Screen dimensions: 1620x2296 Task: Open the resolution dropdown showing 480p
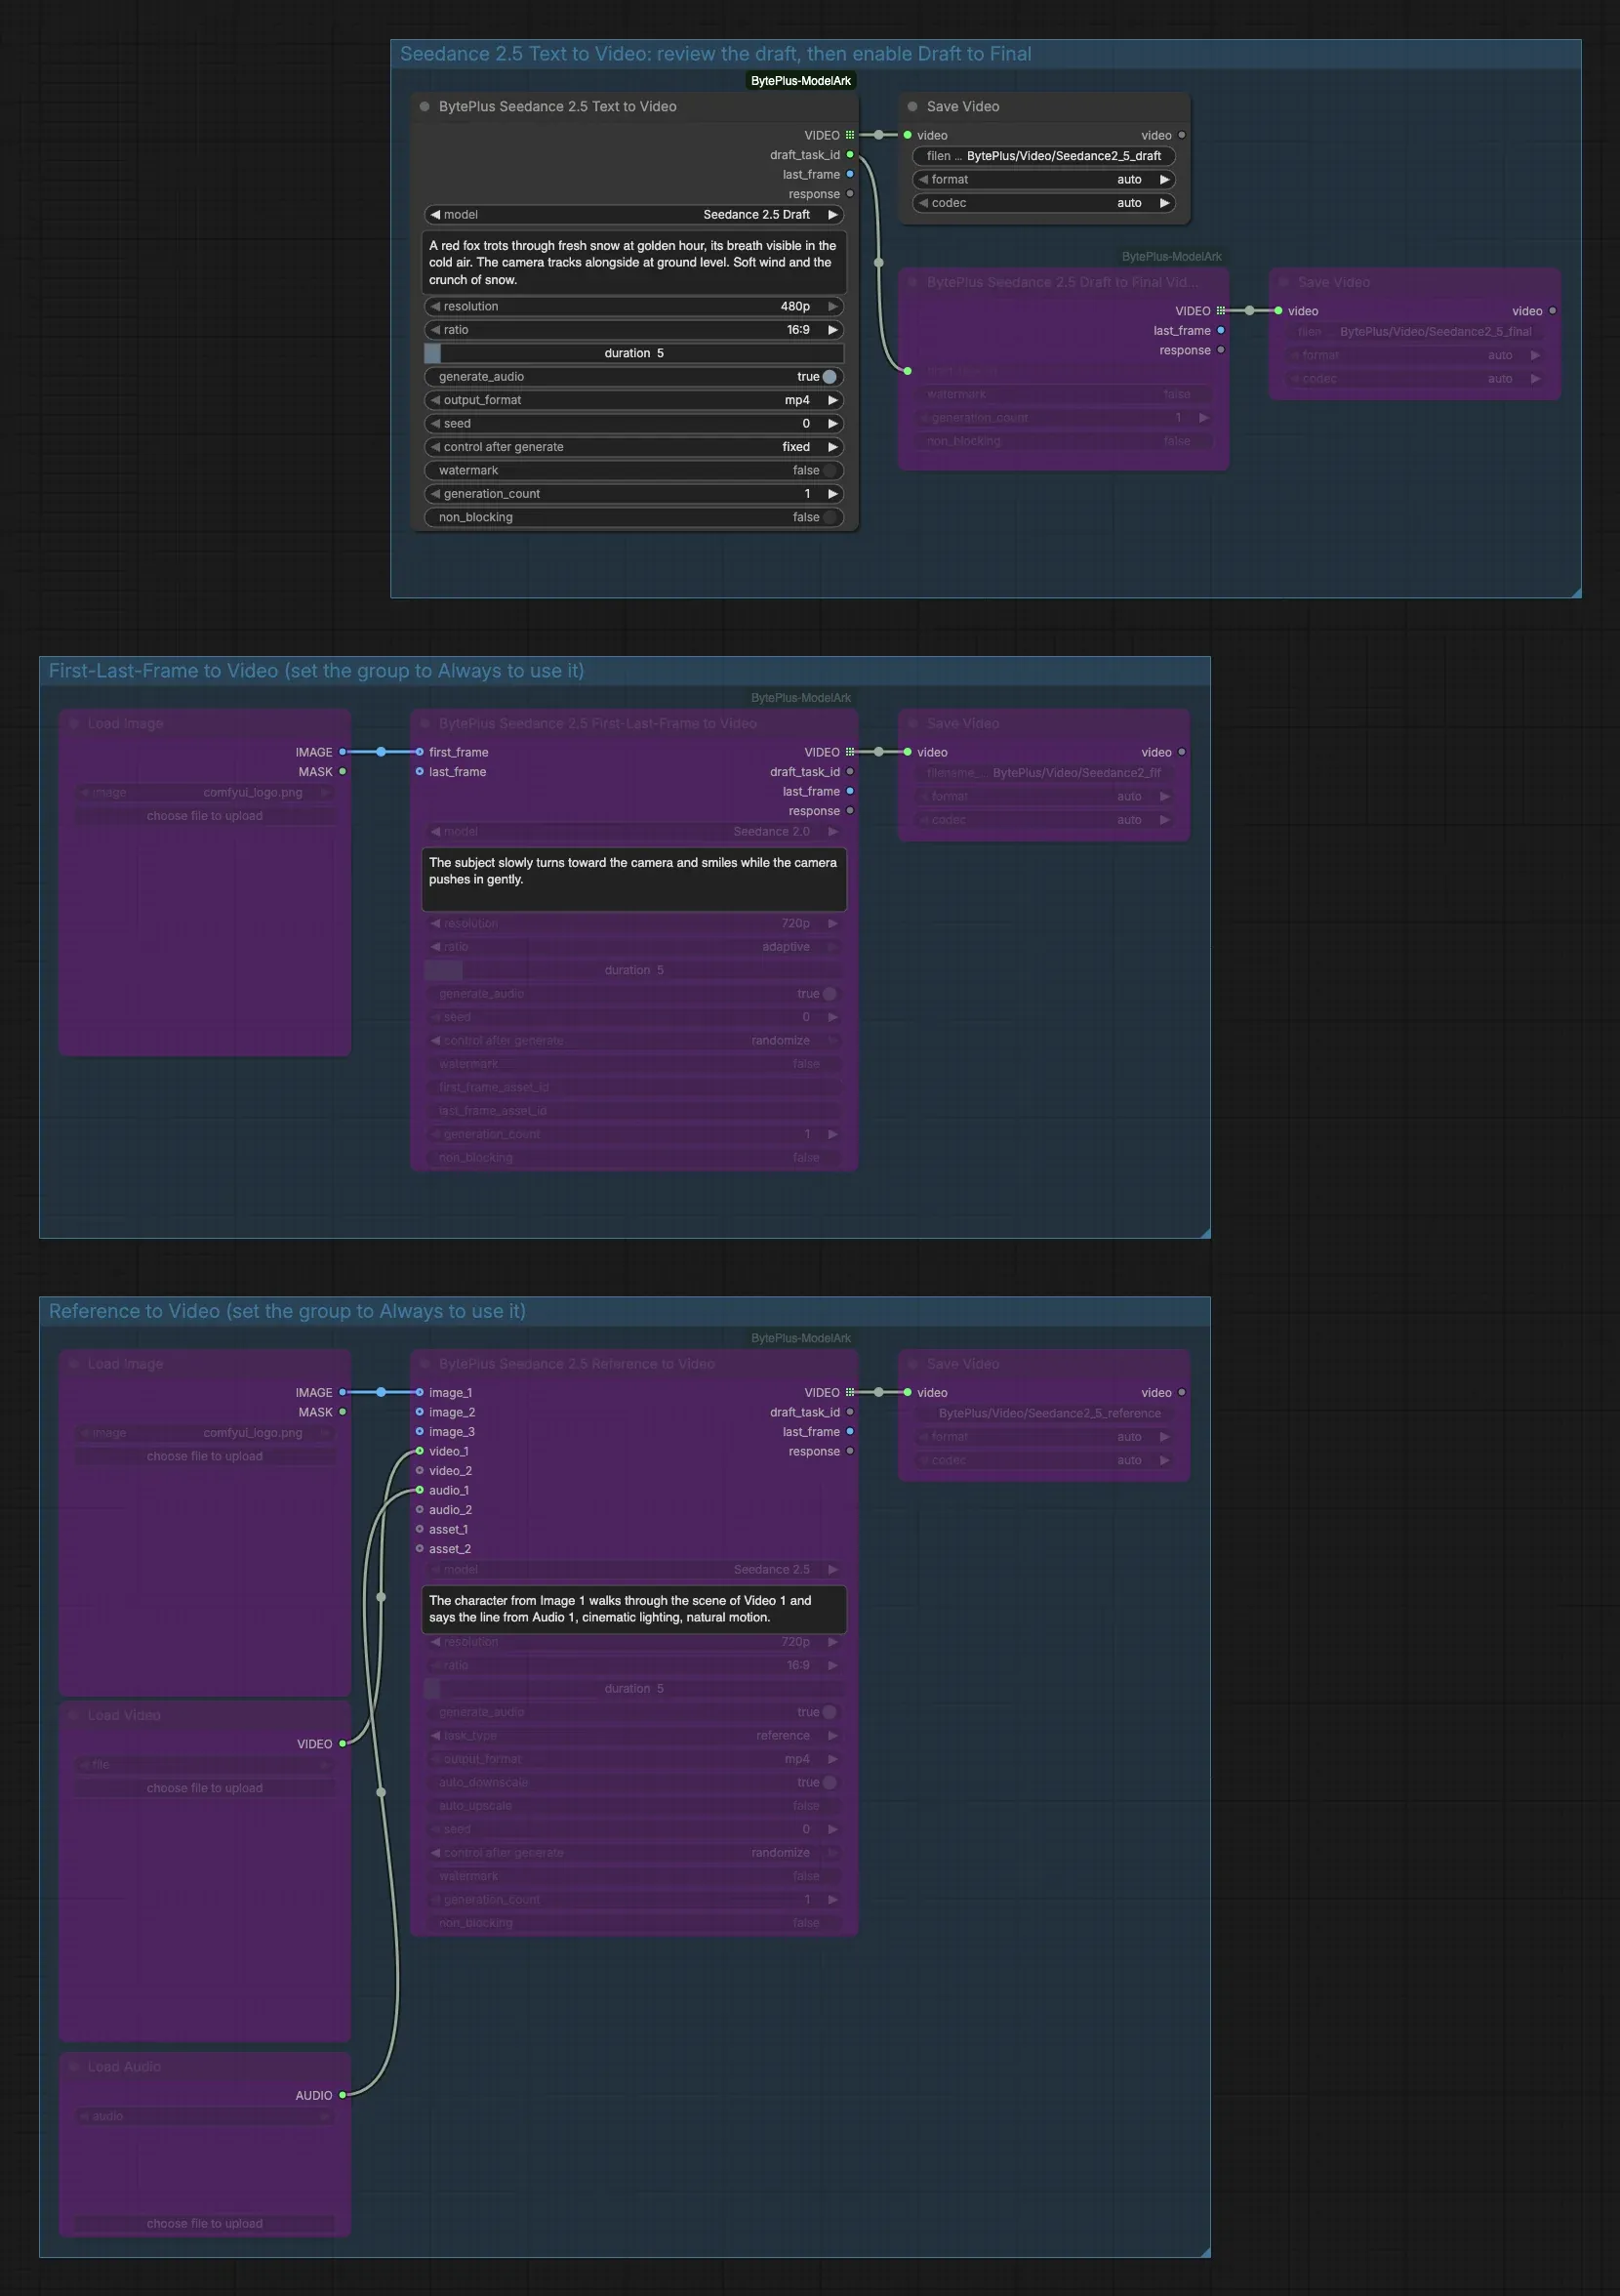[634, 306]
